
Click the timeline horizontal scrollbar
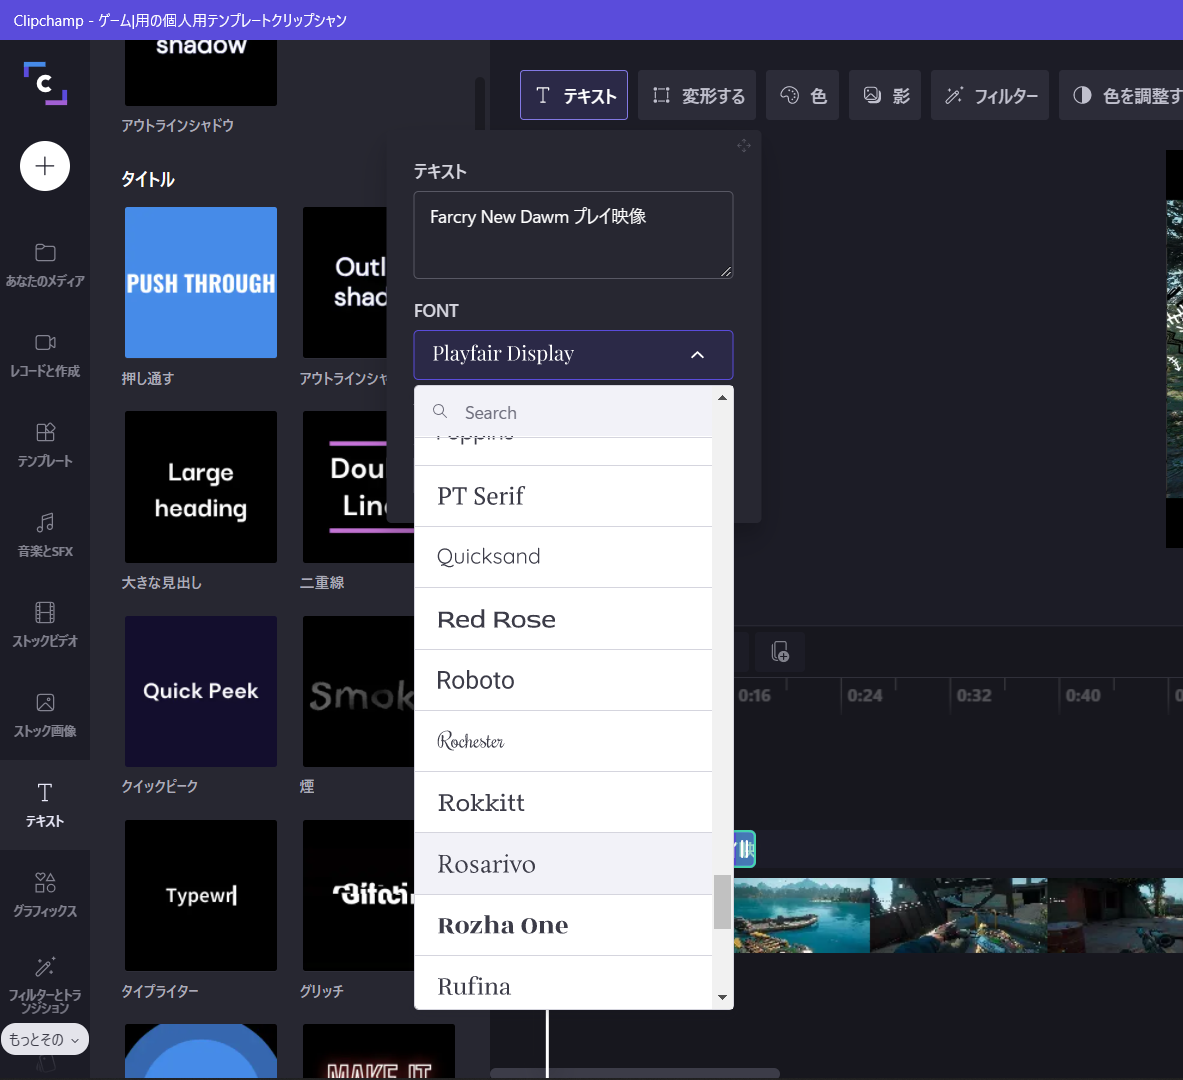click(635, 1073)
